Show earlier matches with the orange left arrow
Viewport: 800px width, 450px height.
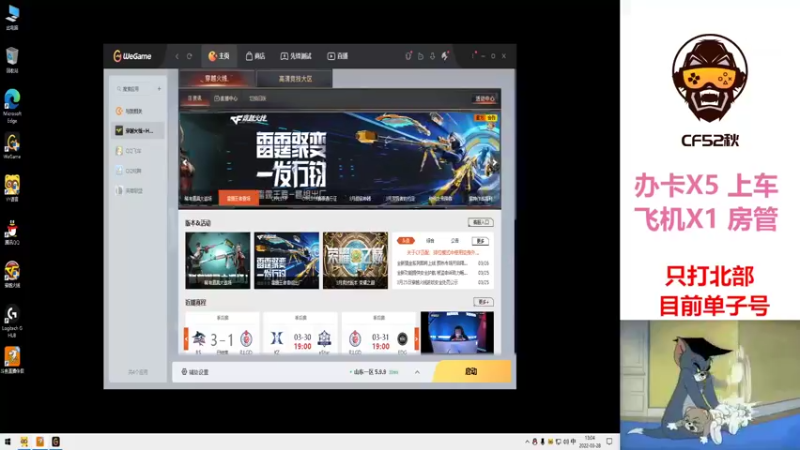tap(186, 339)
